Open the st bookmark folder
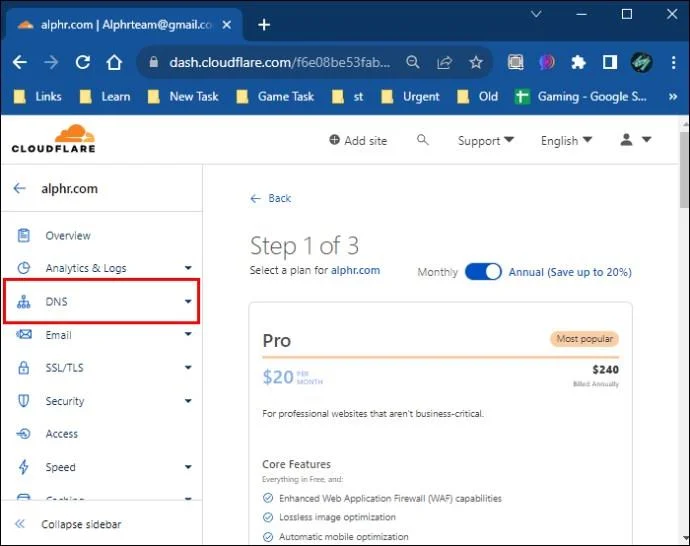 click(348, 96)
